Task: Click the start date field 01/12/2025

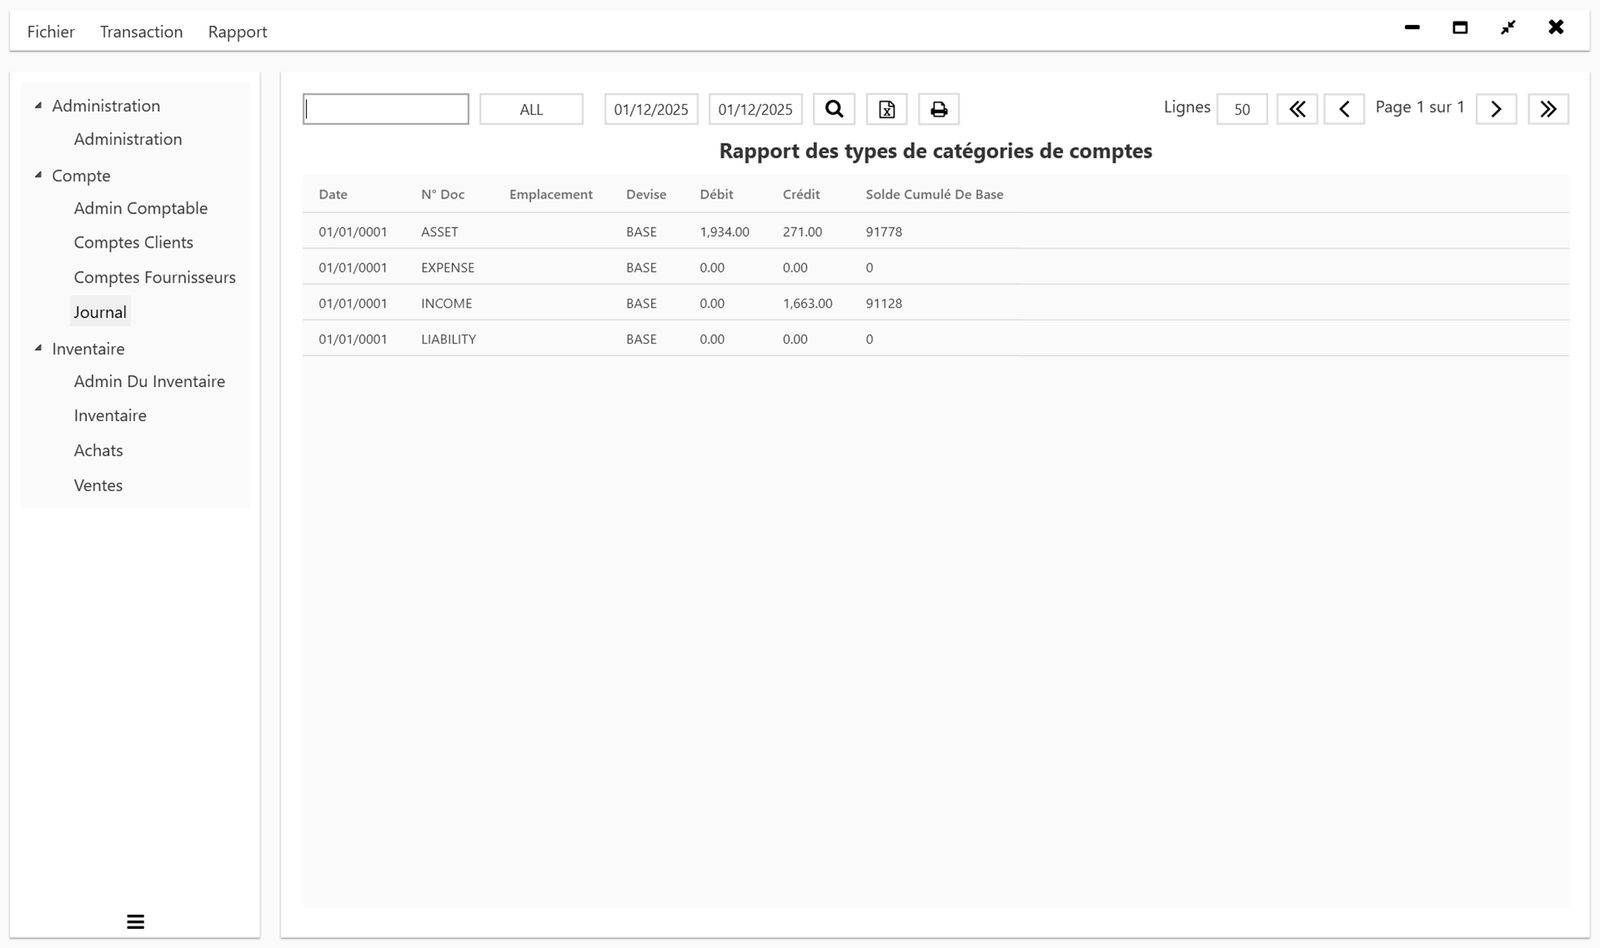Action: [650, 109]
